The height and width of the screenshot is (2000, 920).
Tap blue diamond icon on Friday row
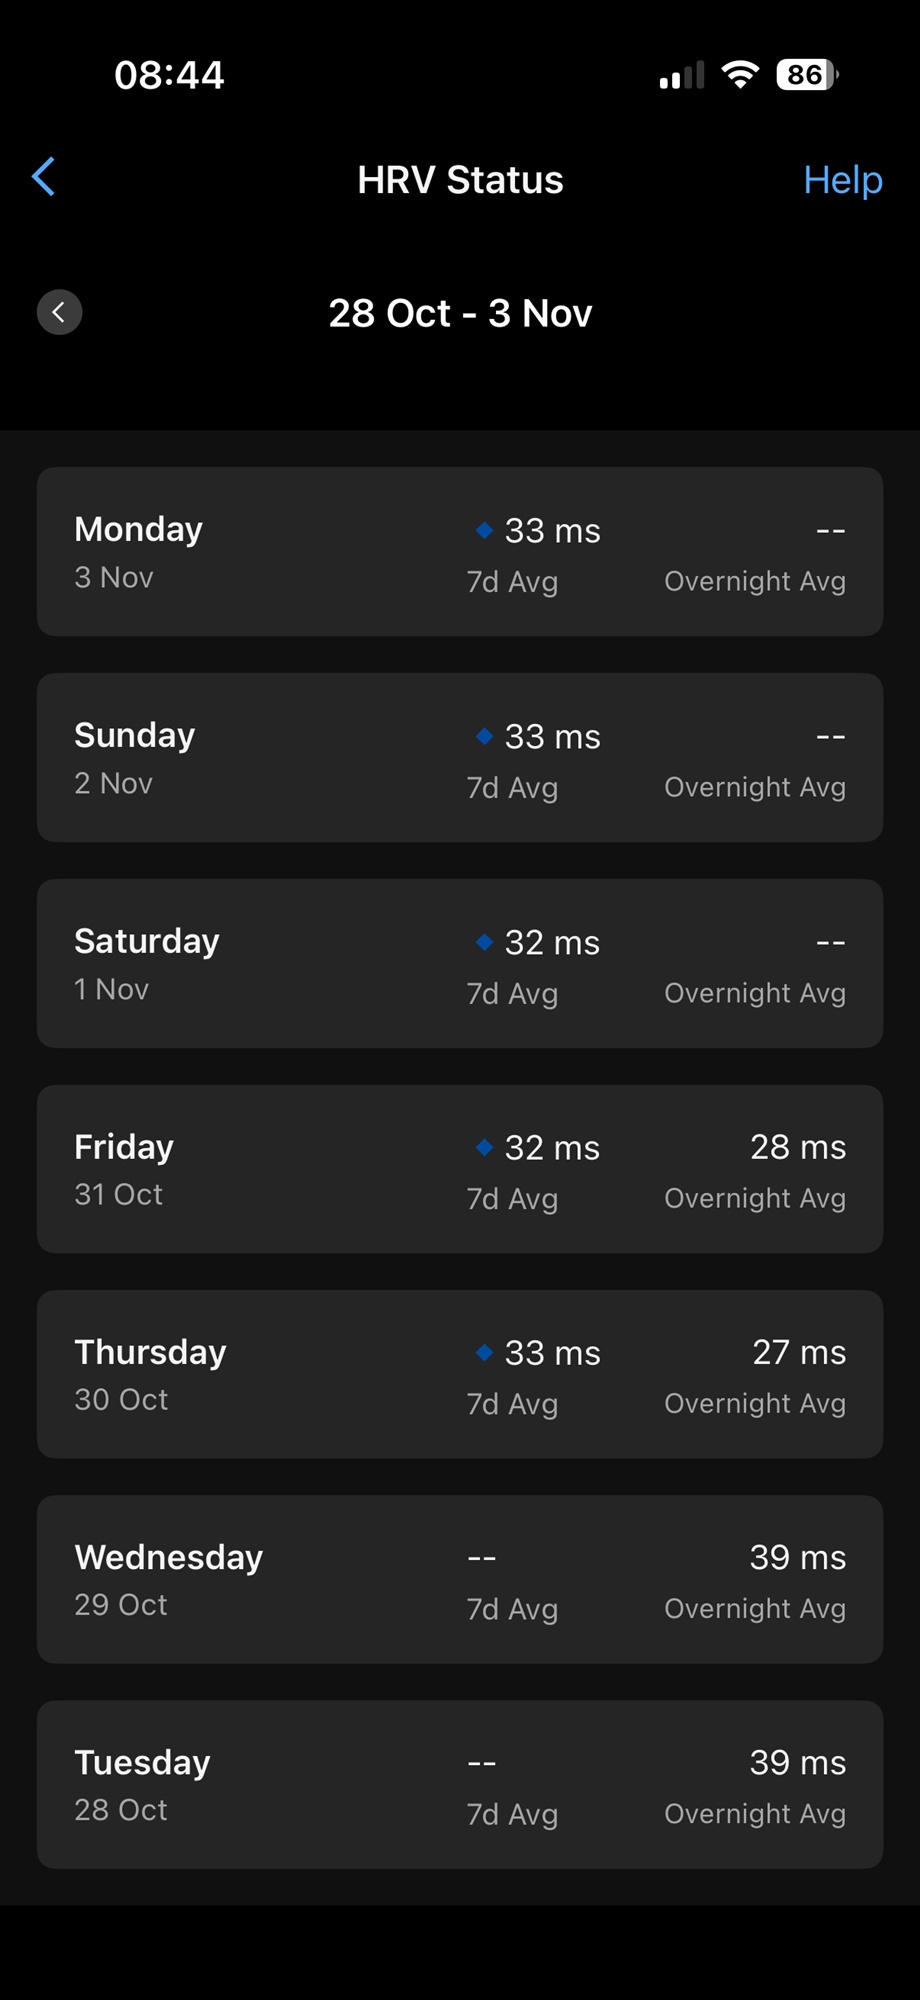(x=485, y=1147)
